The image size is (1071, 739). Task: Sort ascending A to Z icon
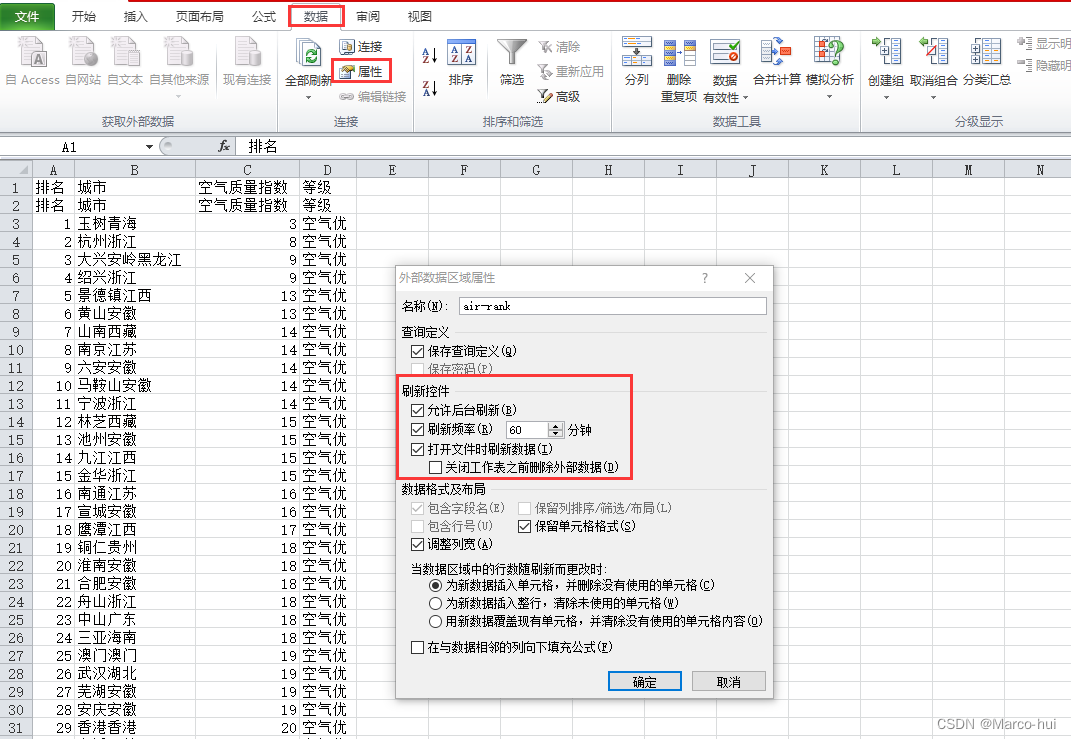[430, 55]
